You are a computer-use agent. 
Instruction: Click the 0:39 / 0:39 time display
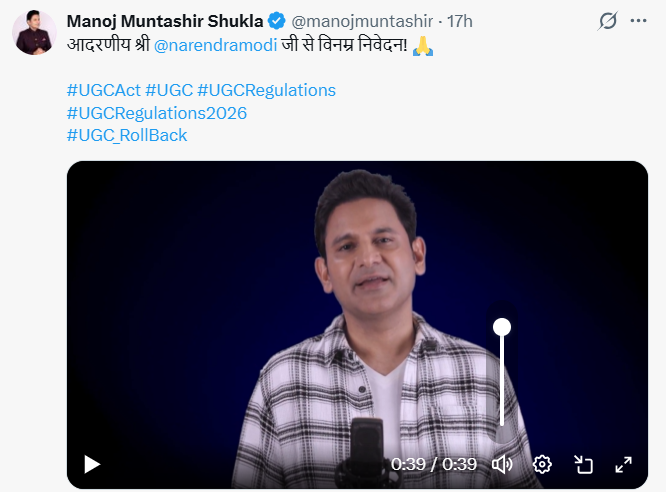coord(434,464)
